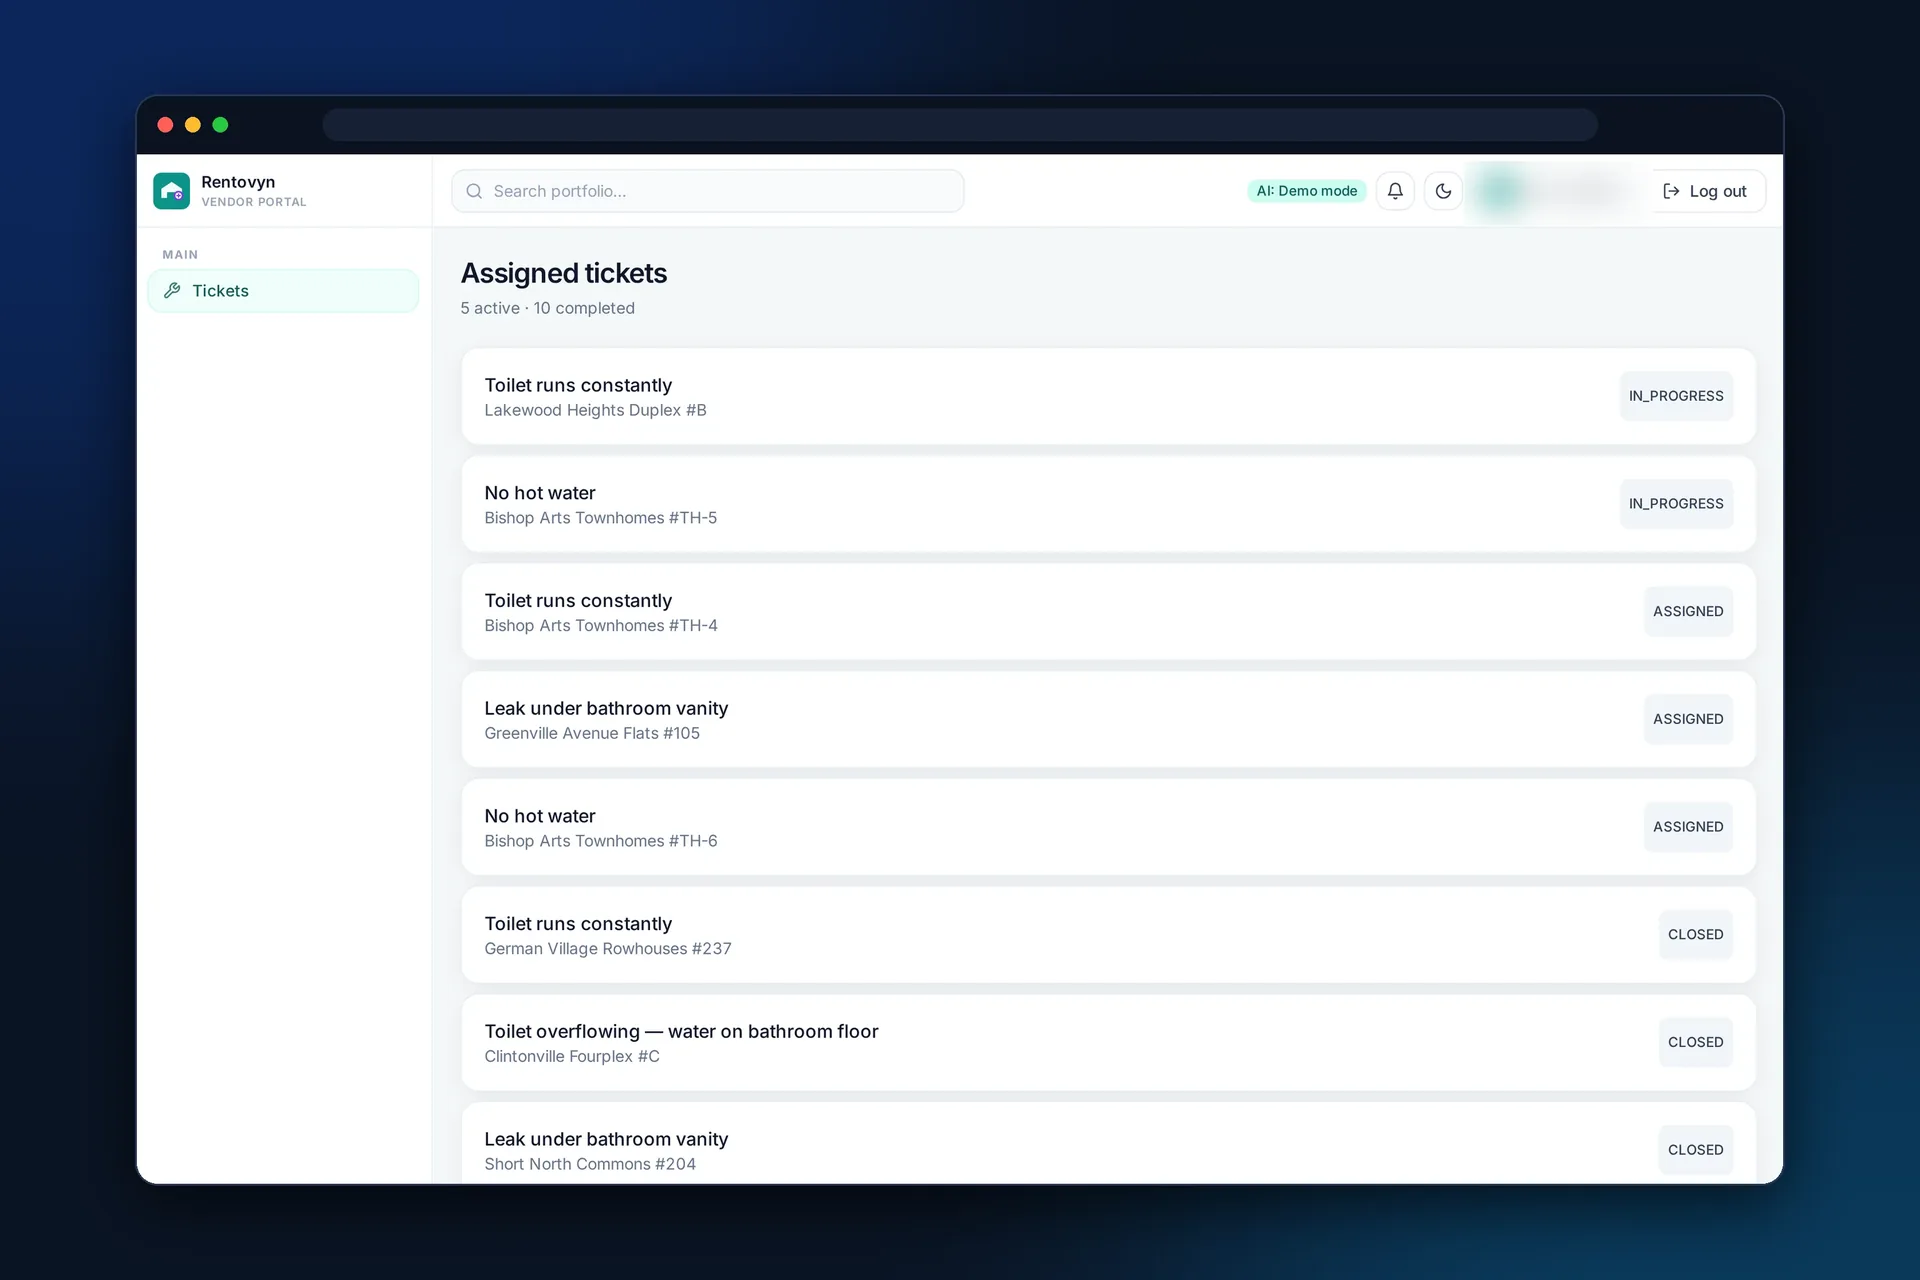The image size is (1920, 1280).
Task: Open the notifications bell
Action: pyautogui.click(x=1395, y=191)
